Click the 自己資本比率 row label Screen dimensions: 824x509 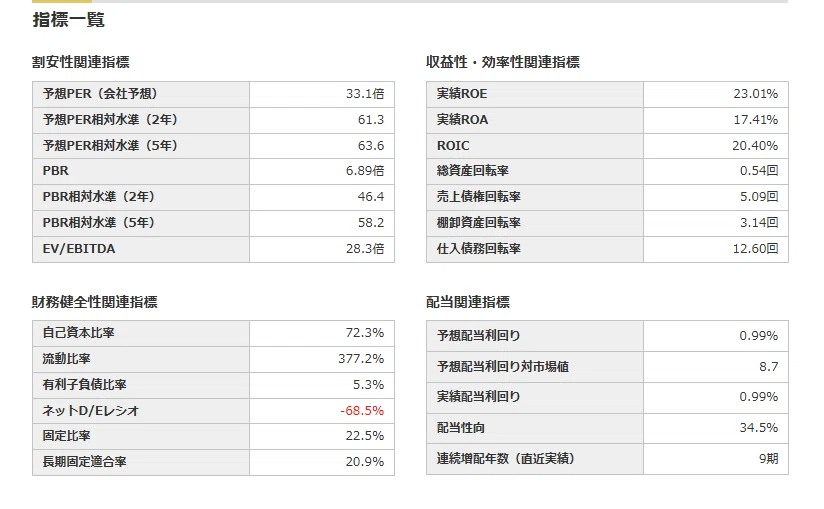[78, 333]
